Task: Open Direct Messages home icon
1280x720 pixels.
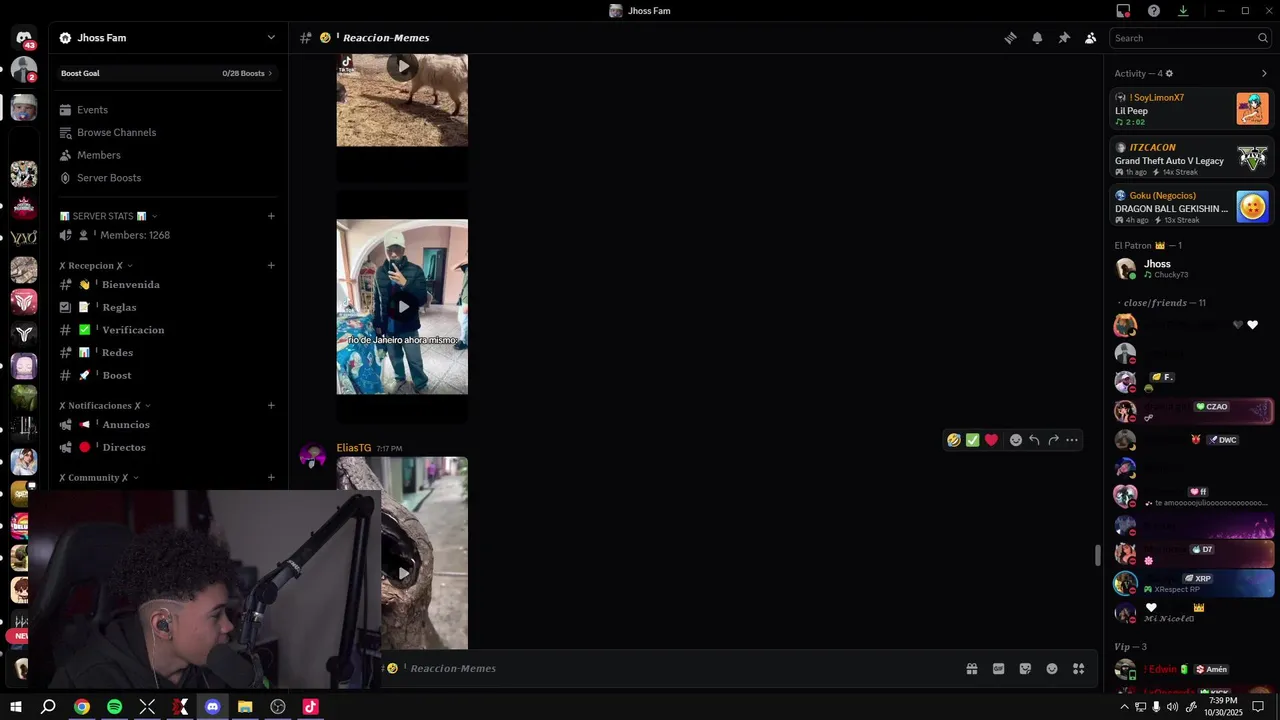Action: tap(24, 38)
